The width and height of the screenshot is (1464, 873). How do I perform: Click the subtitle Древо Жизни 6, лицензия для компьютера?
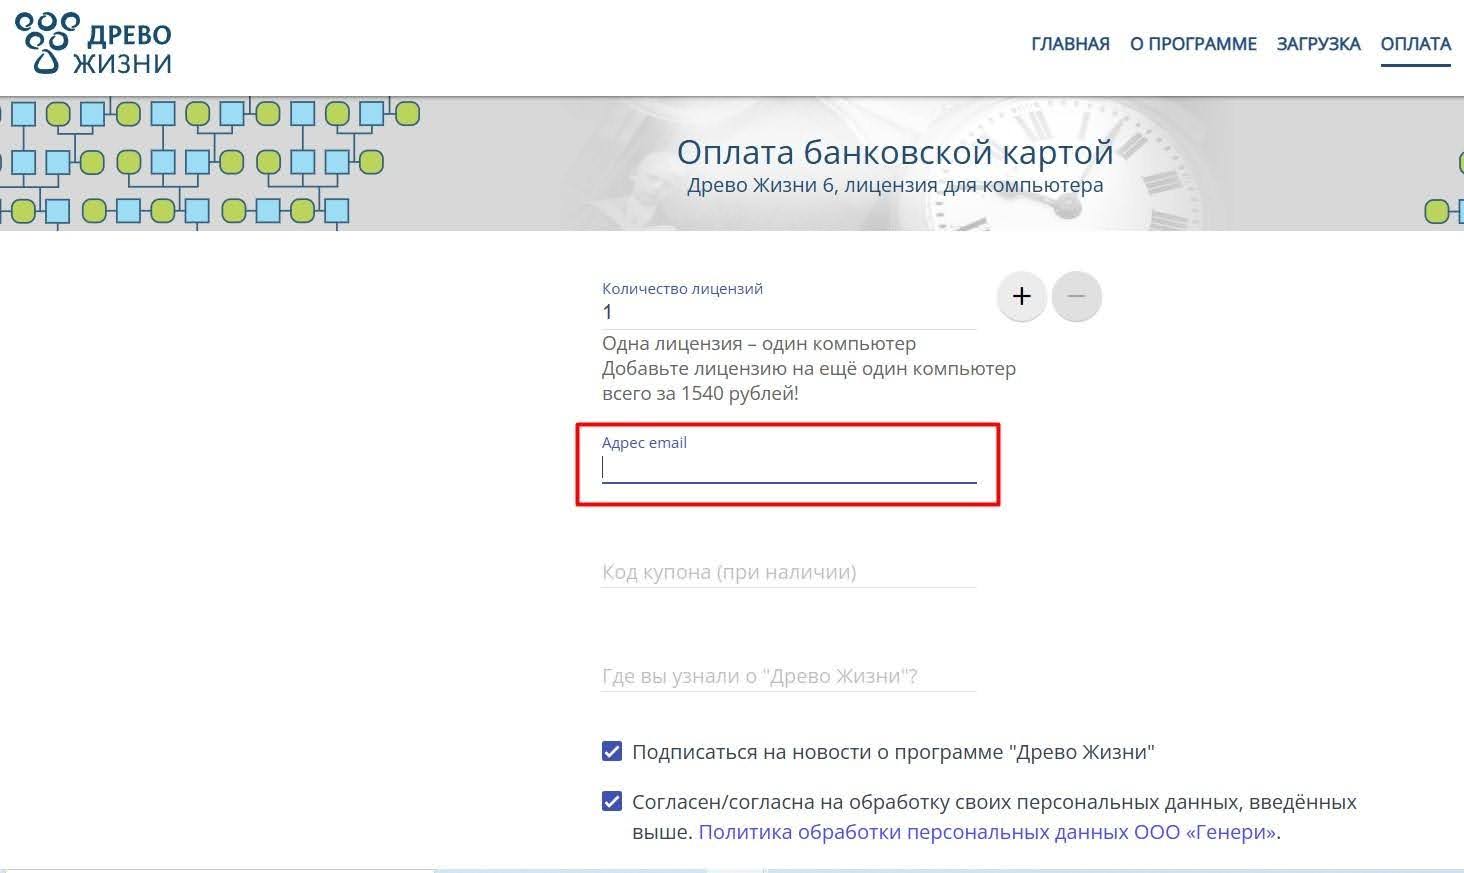tap(895, 185)
